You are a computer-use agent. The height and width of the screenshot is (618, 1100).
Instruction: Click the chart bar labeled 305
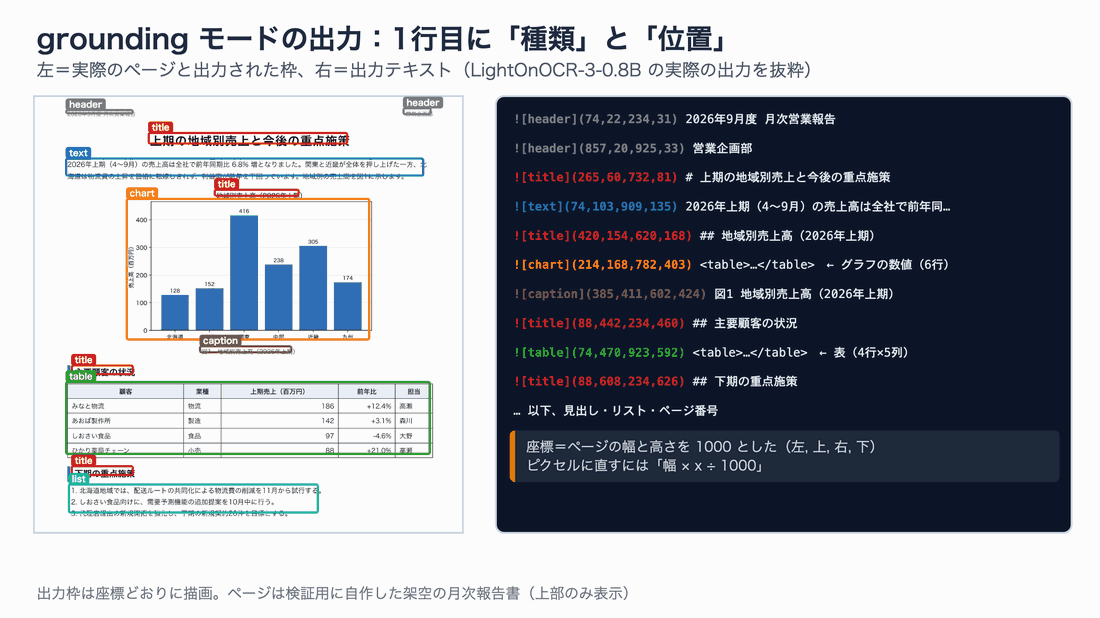tap(313, 288)
